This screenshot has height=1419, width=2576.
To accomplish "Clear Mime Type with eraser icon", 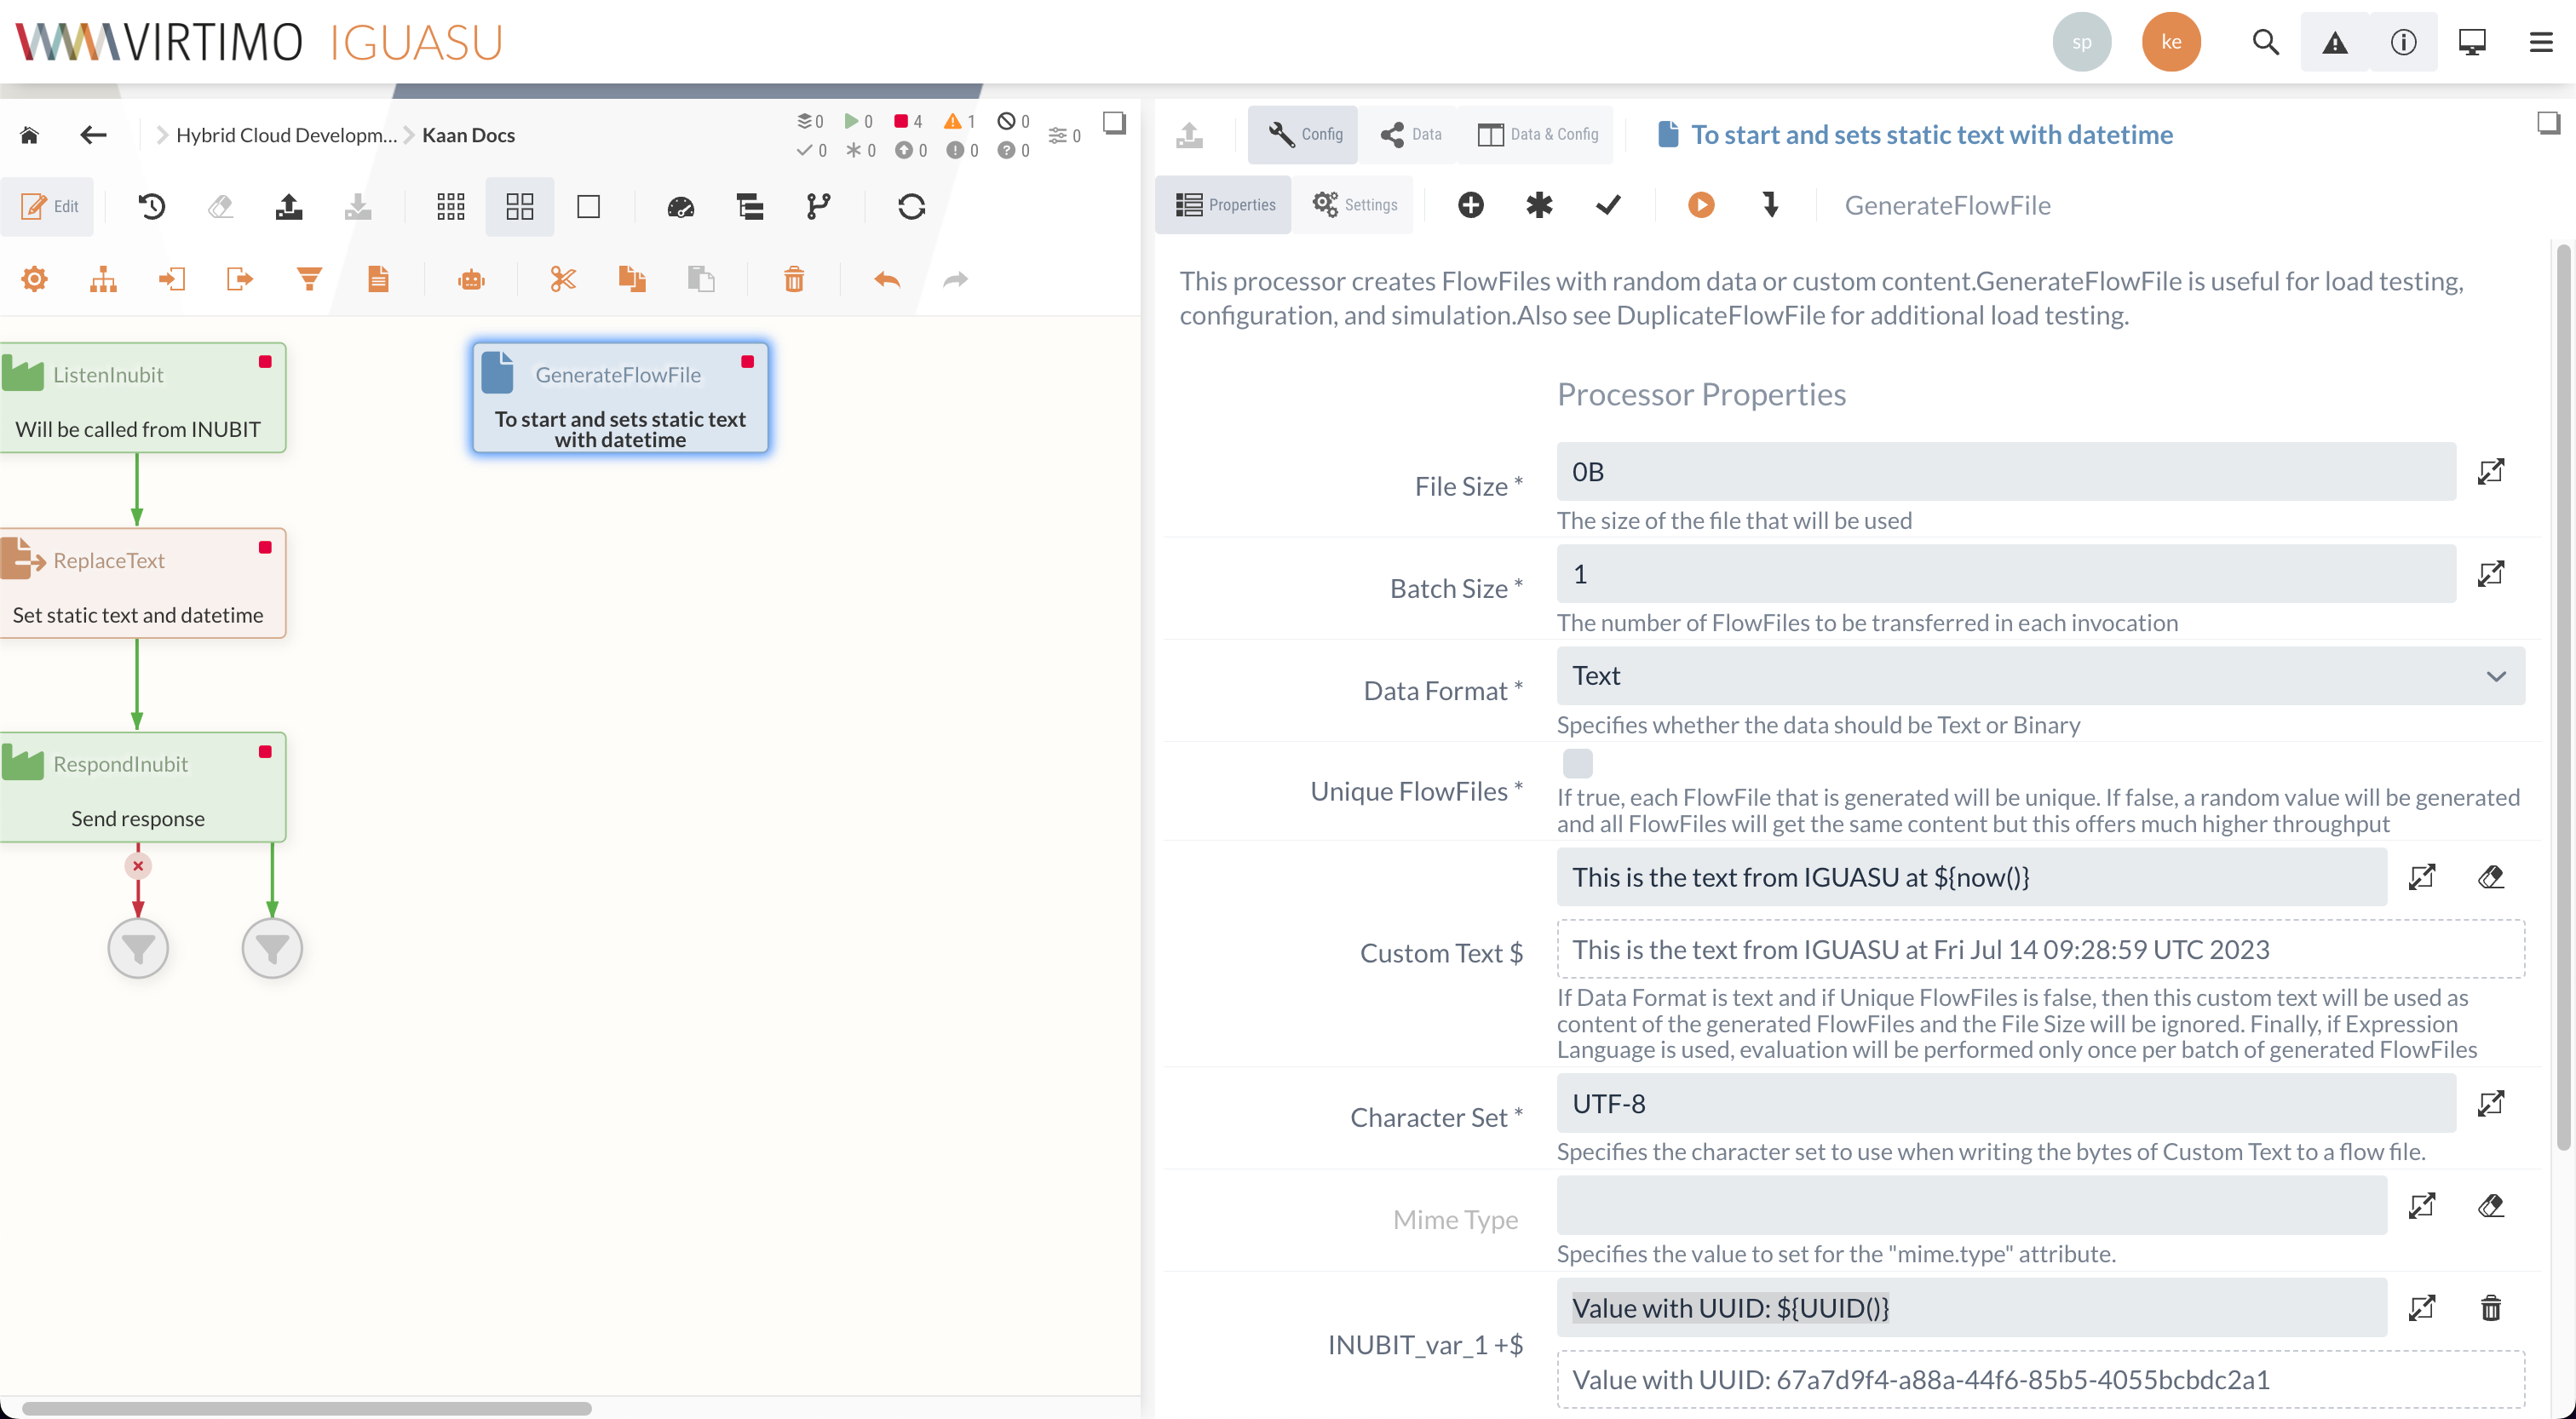I will click(2491, 1206).
